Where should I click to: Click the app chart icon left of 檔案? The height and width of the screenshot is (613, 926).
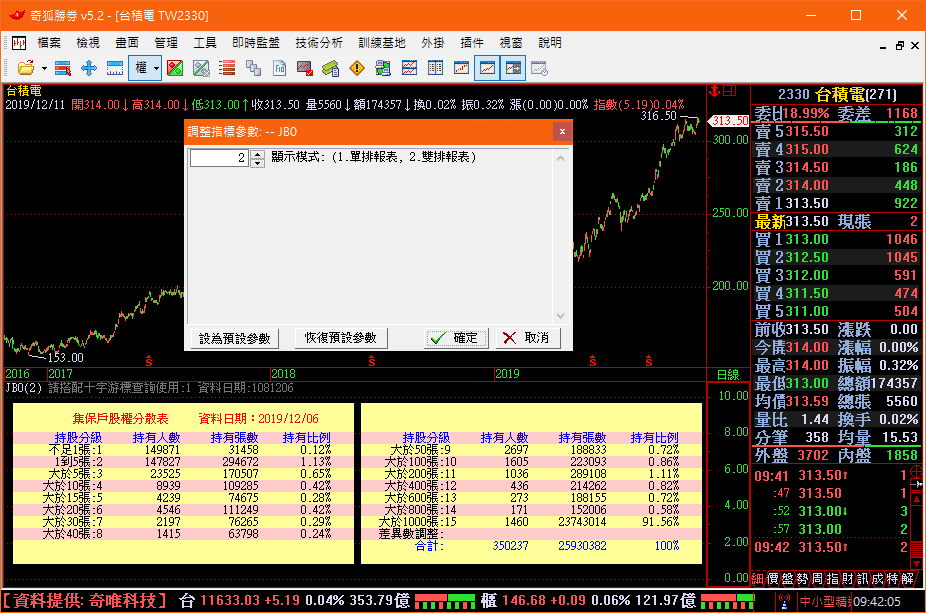click(x=19, y=43)
